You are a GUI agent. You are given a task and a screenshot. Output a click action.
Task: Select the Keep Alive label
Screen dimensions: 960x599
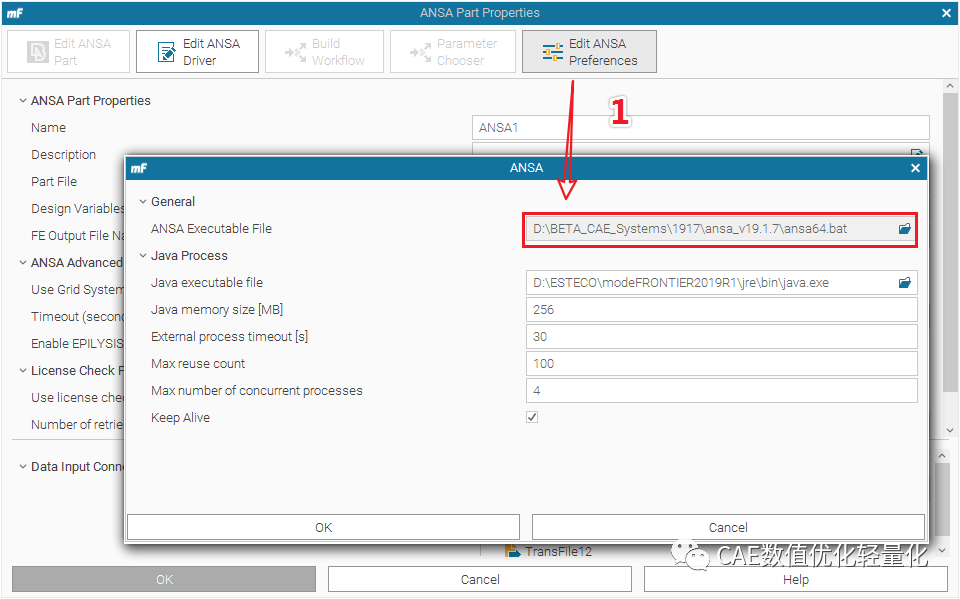click(181, 418)
